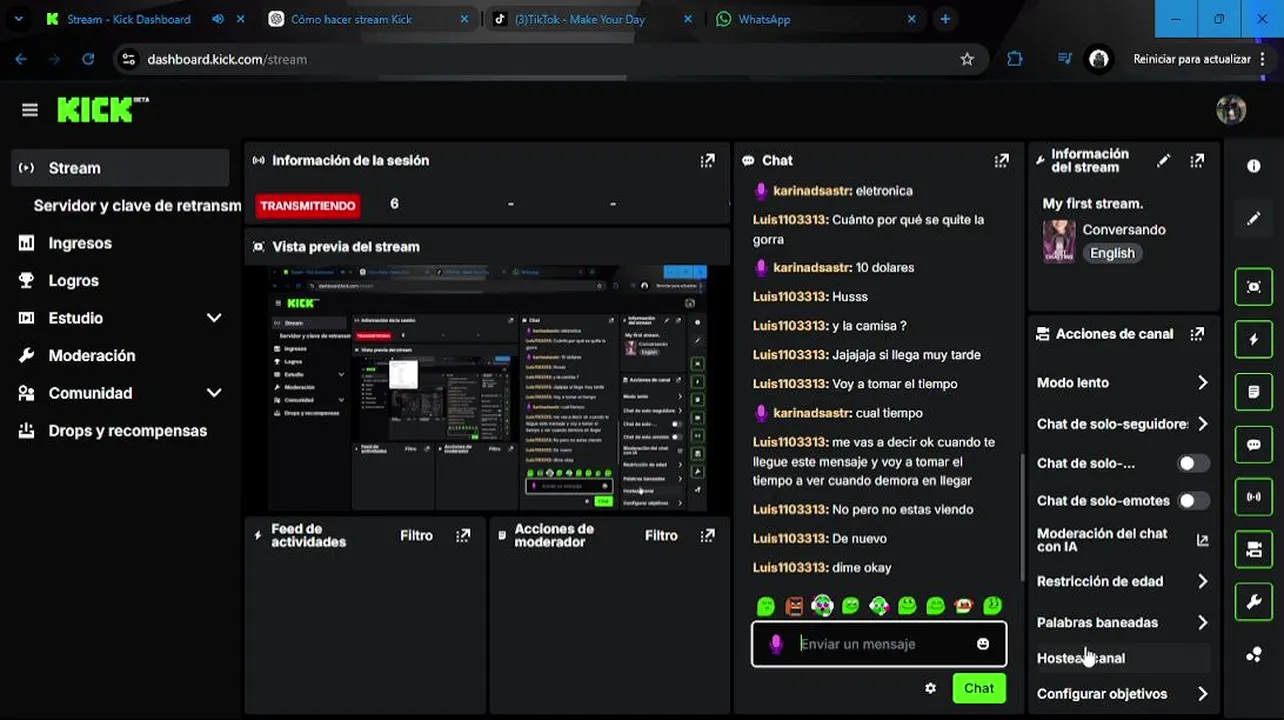Open Servidor y clave de retransmisión

(137, 206)
